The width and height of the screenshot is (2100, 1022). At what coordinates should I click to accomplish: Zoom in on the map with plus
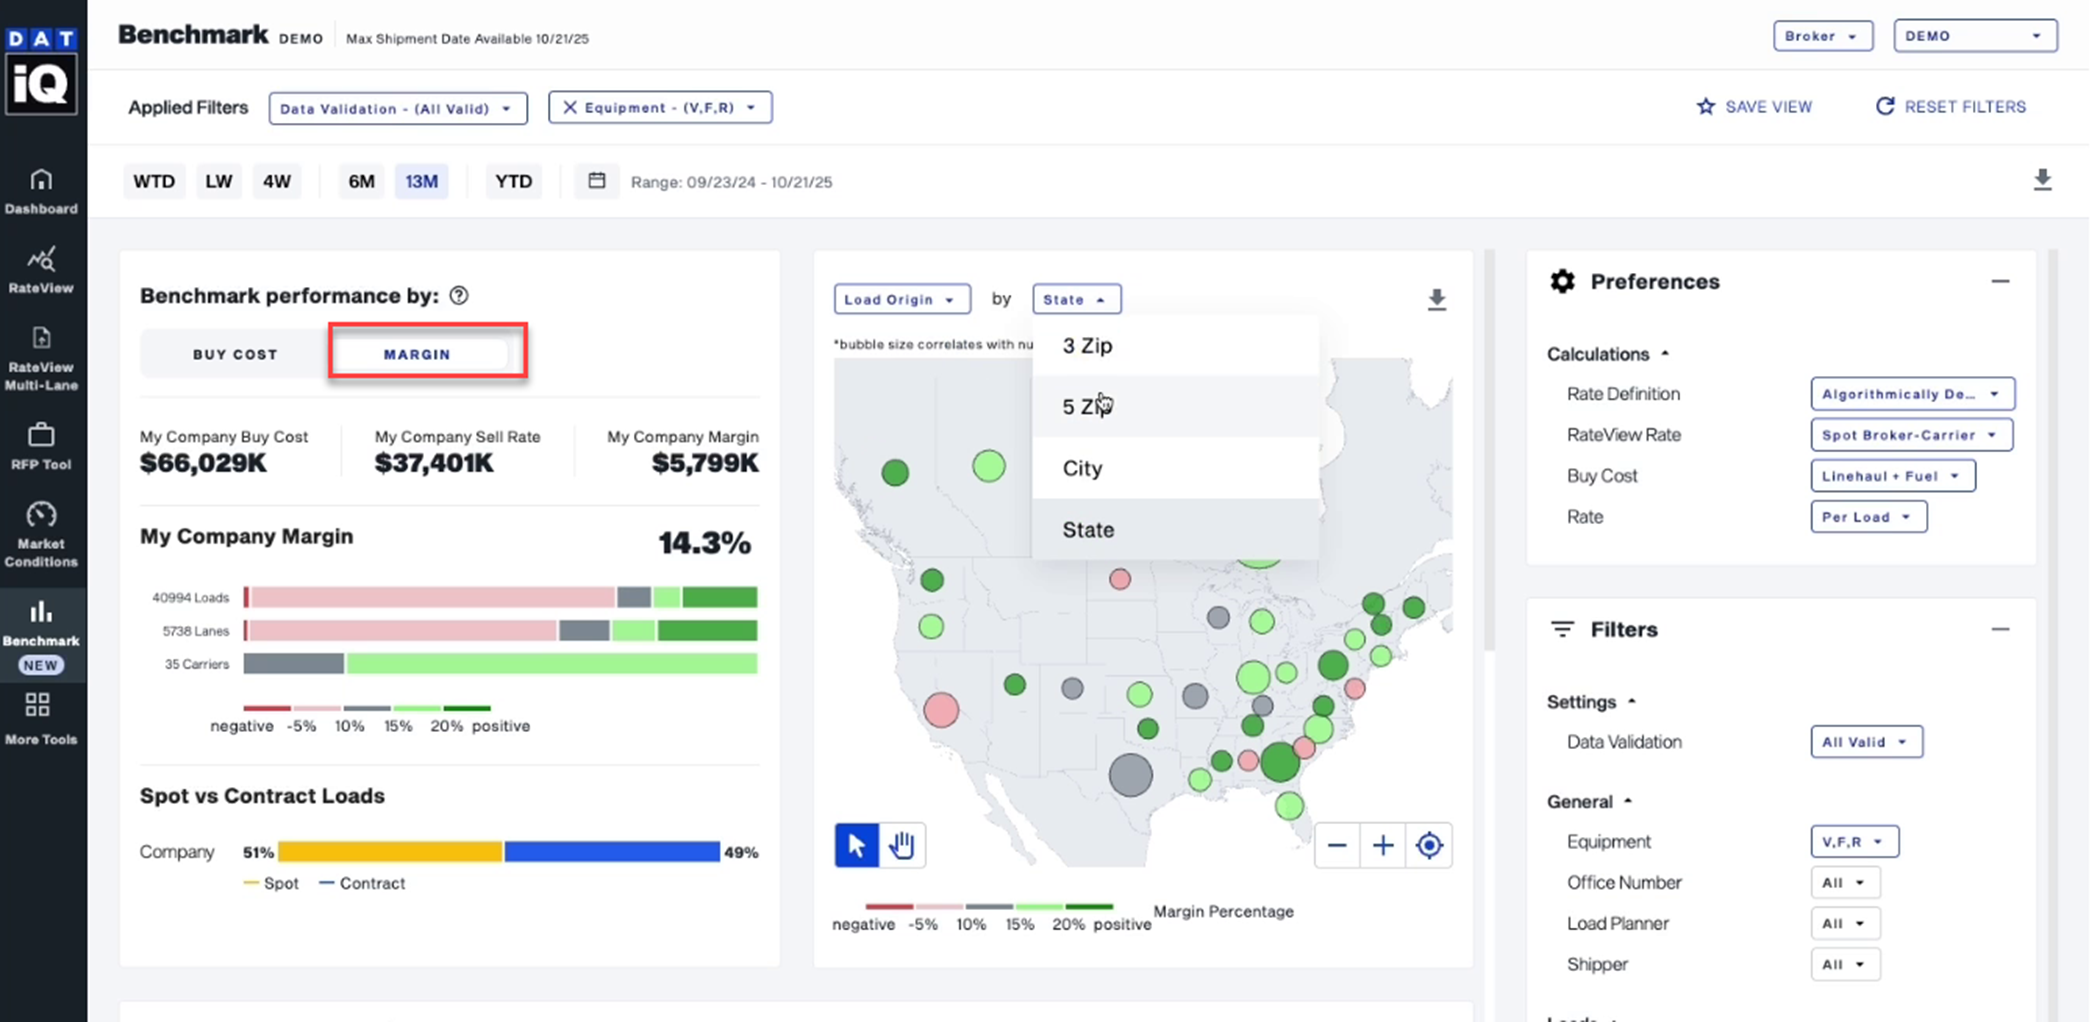pos(1383,846)
